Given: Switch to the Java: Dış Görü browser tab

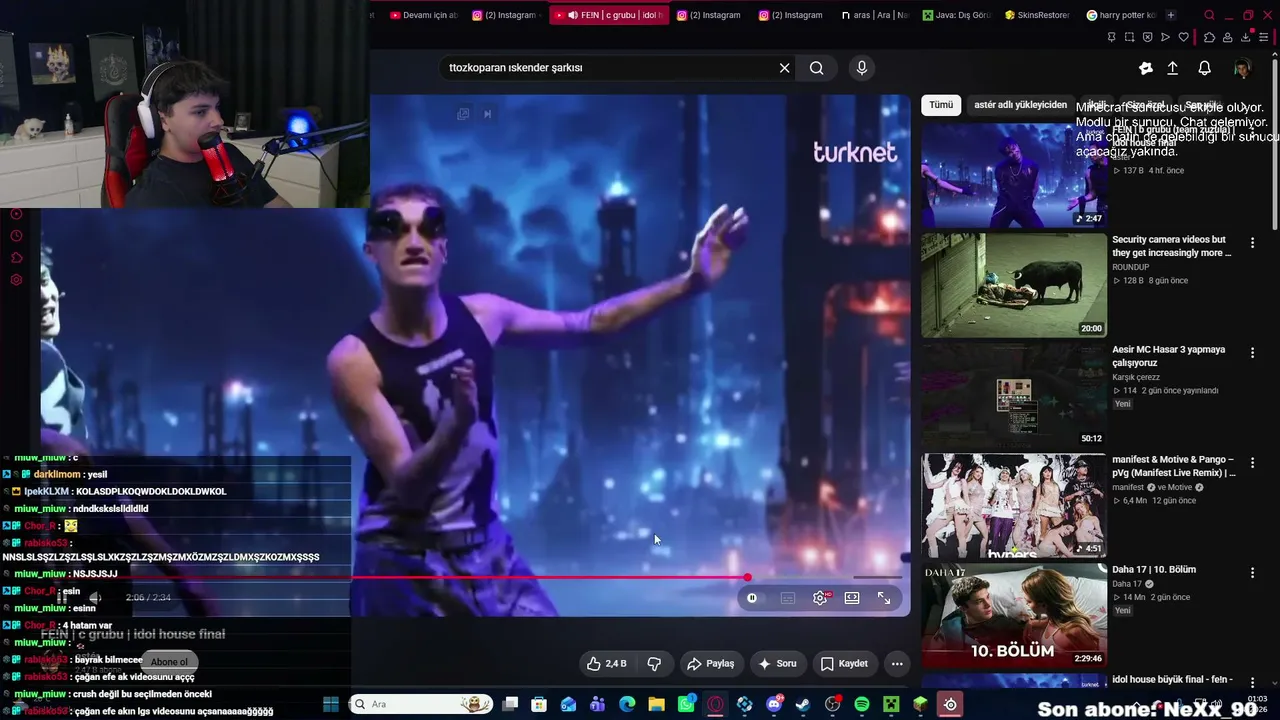Looking at the screenshot, I should coord(957,15).
